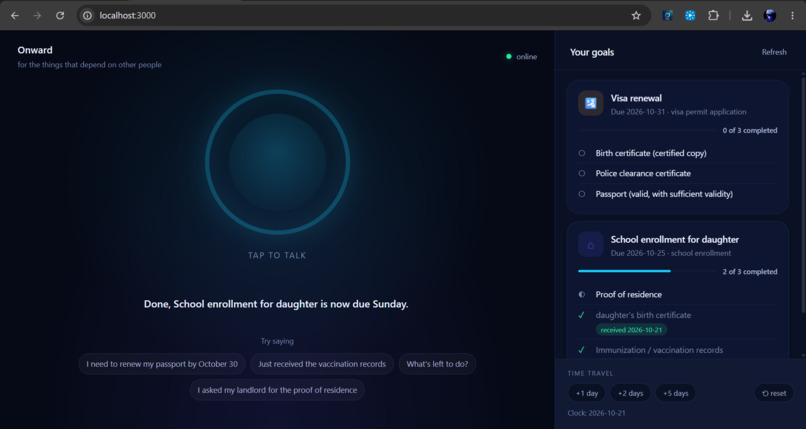
Task: Advance the clock by +5 days
Action: pyautogui.click(x=675, y=393)
